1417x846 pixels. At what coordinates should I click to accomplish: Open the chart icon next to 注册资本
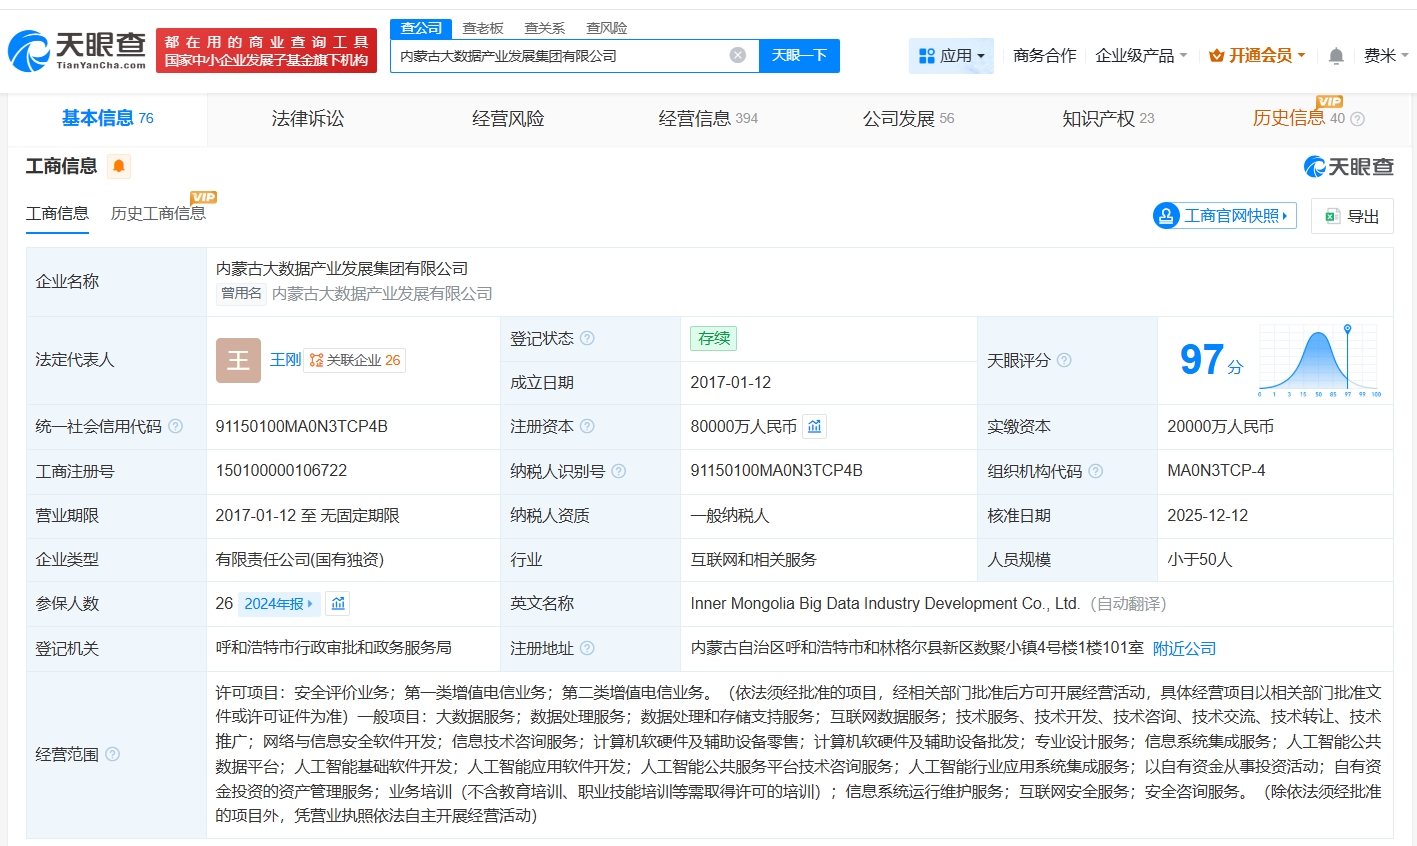pyautogui.click(x=815, y=427)
